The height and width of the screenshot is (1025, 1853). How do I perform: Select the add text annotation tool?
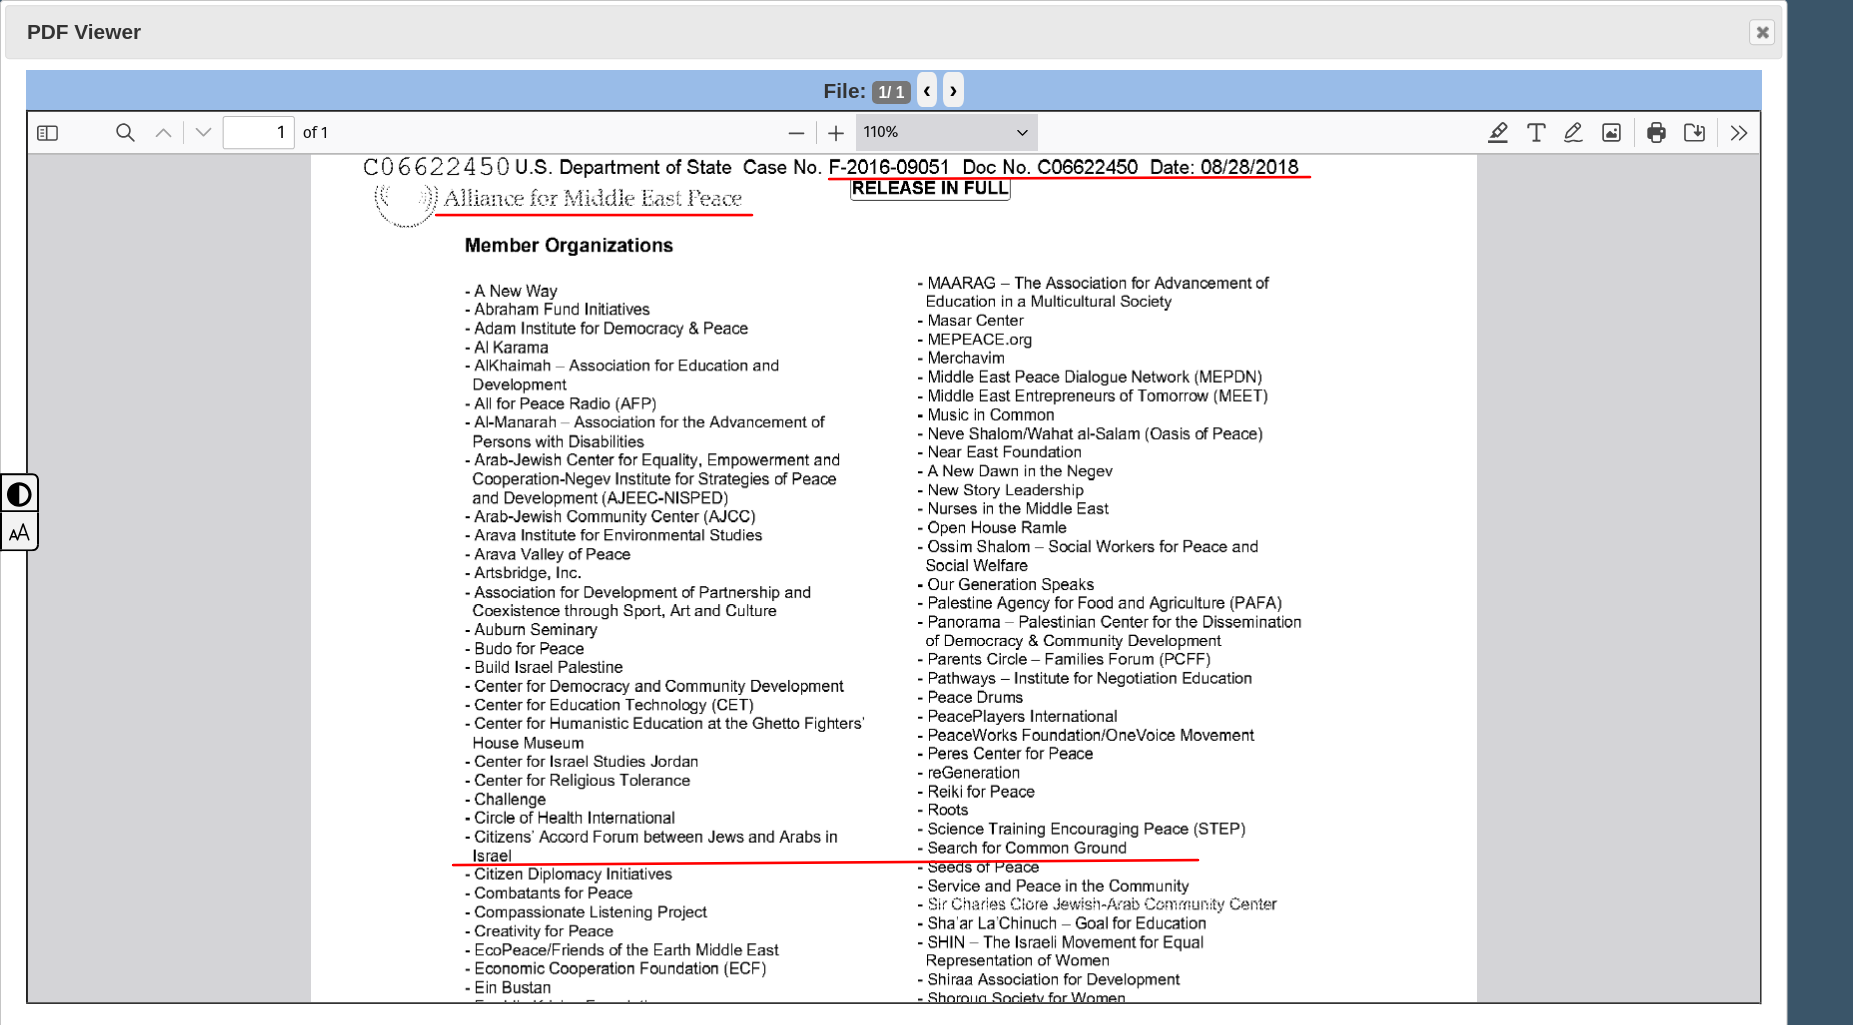coord(1536,133)
